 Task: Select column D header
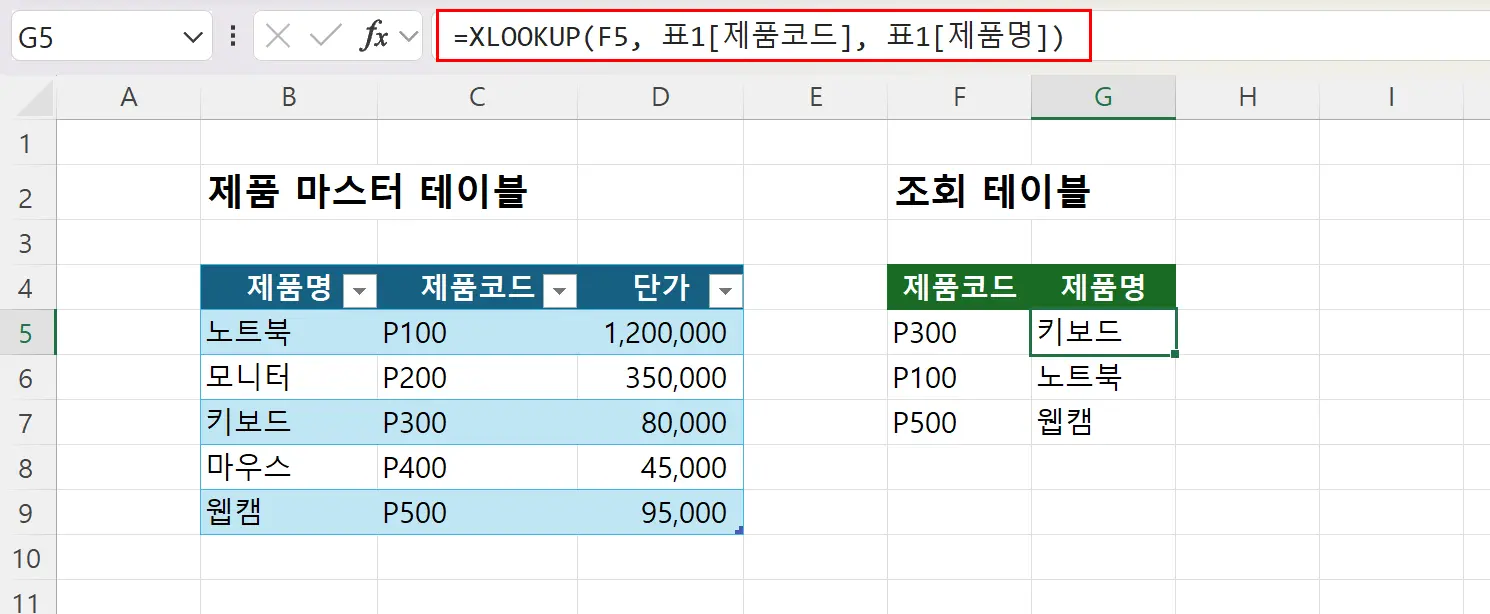click(x=660, y=97)
